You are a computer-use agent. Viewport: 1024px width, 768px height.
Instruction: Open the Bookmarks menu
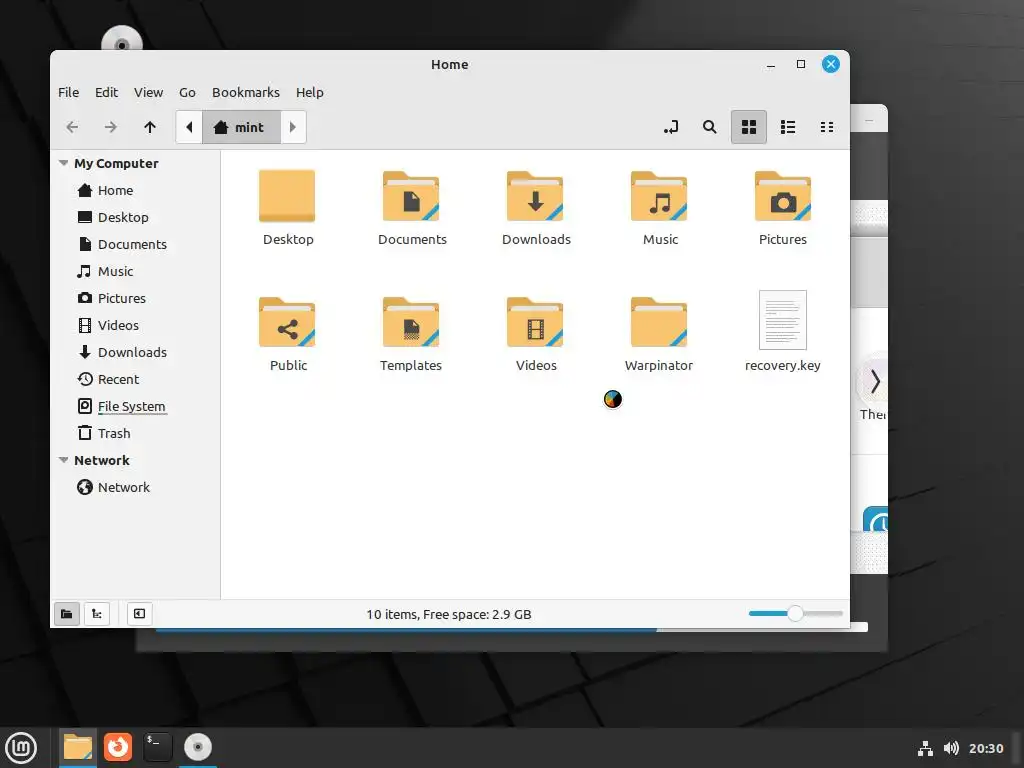(246, 93)
